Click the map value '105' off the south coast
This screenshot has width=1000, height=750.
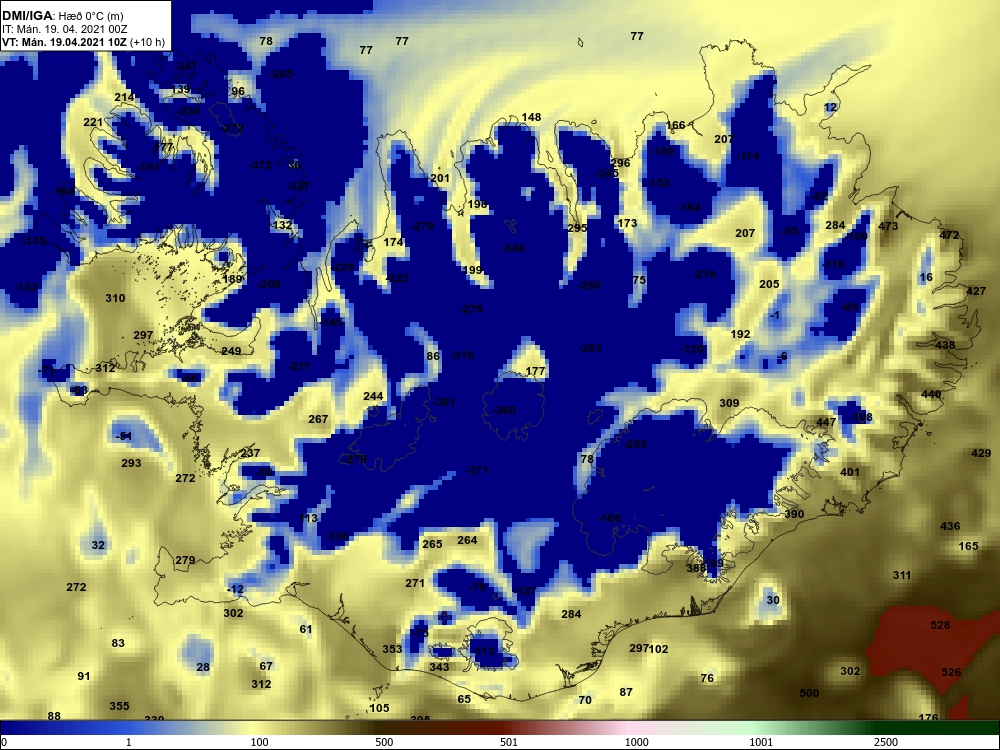[379, 708]
